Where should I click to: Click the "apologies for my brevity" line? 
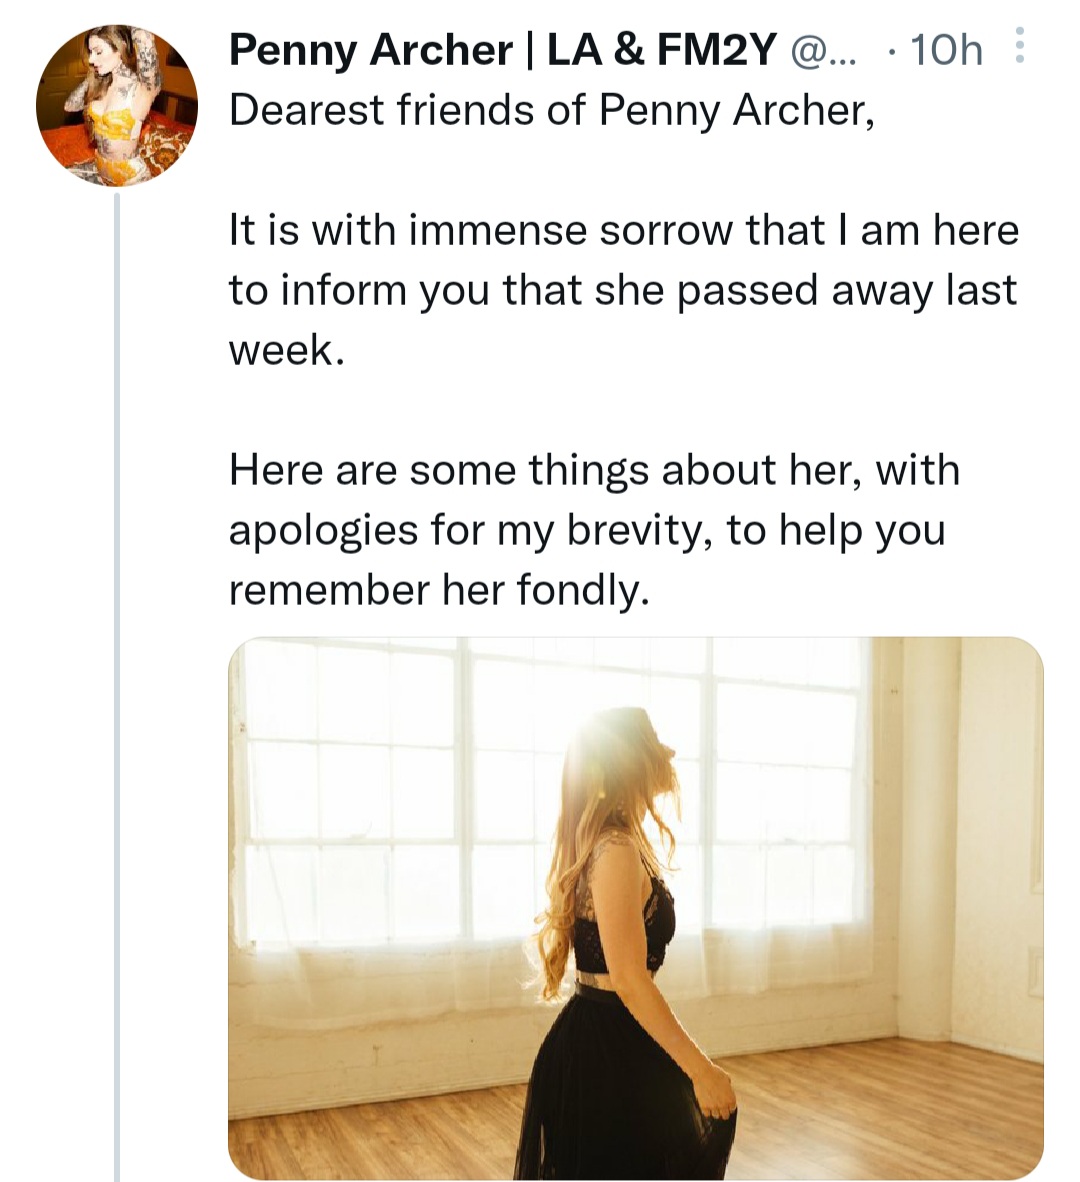click(586, 530)
